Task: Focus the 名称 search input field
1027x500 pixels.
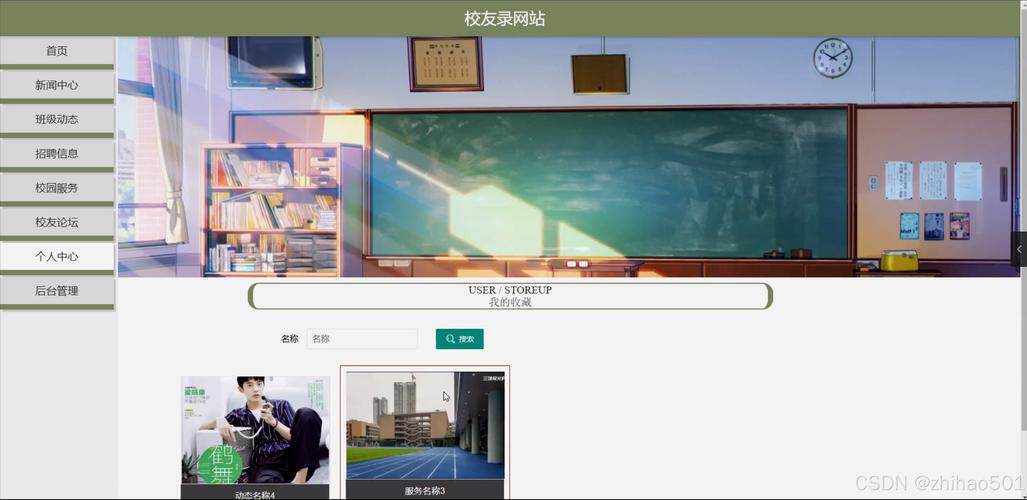Action: click(x=362, y=339)
